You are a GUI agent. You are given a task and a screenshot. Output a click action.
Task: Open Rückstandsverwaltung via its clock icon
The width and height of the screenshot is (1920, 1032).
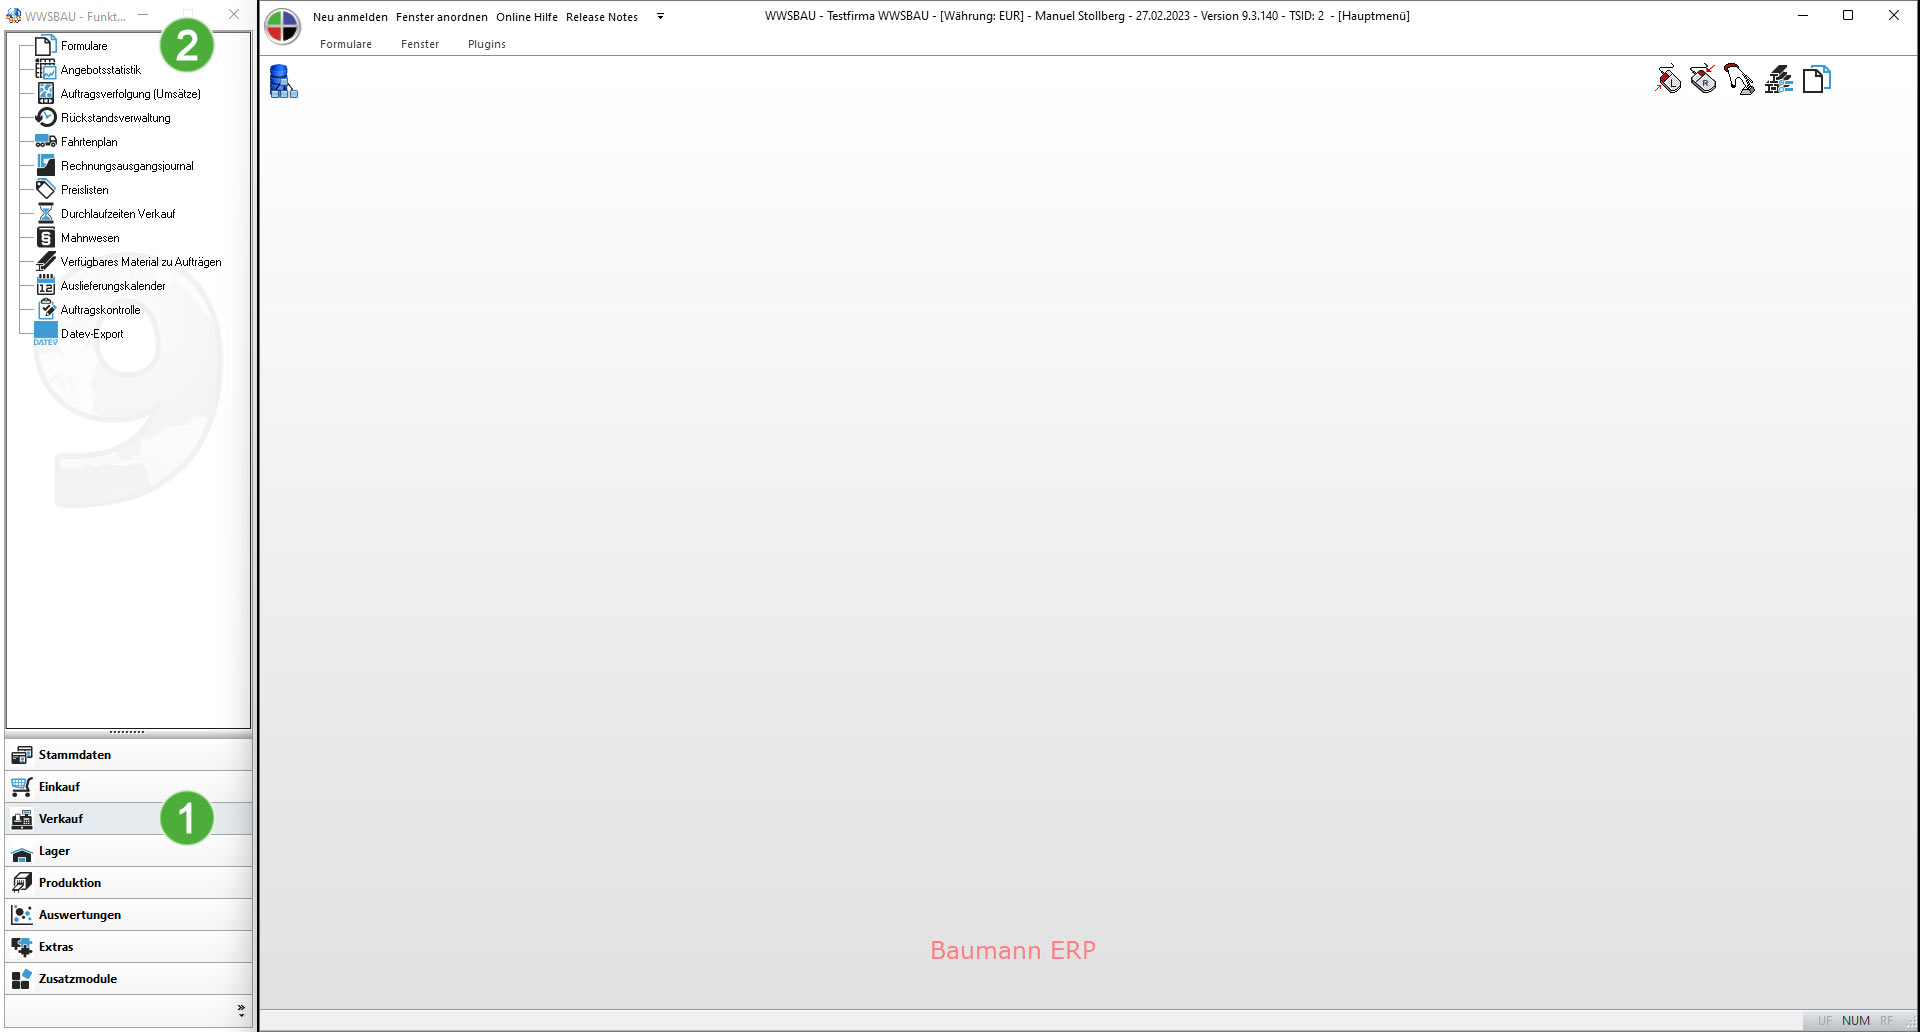click(x=46, y=117)
